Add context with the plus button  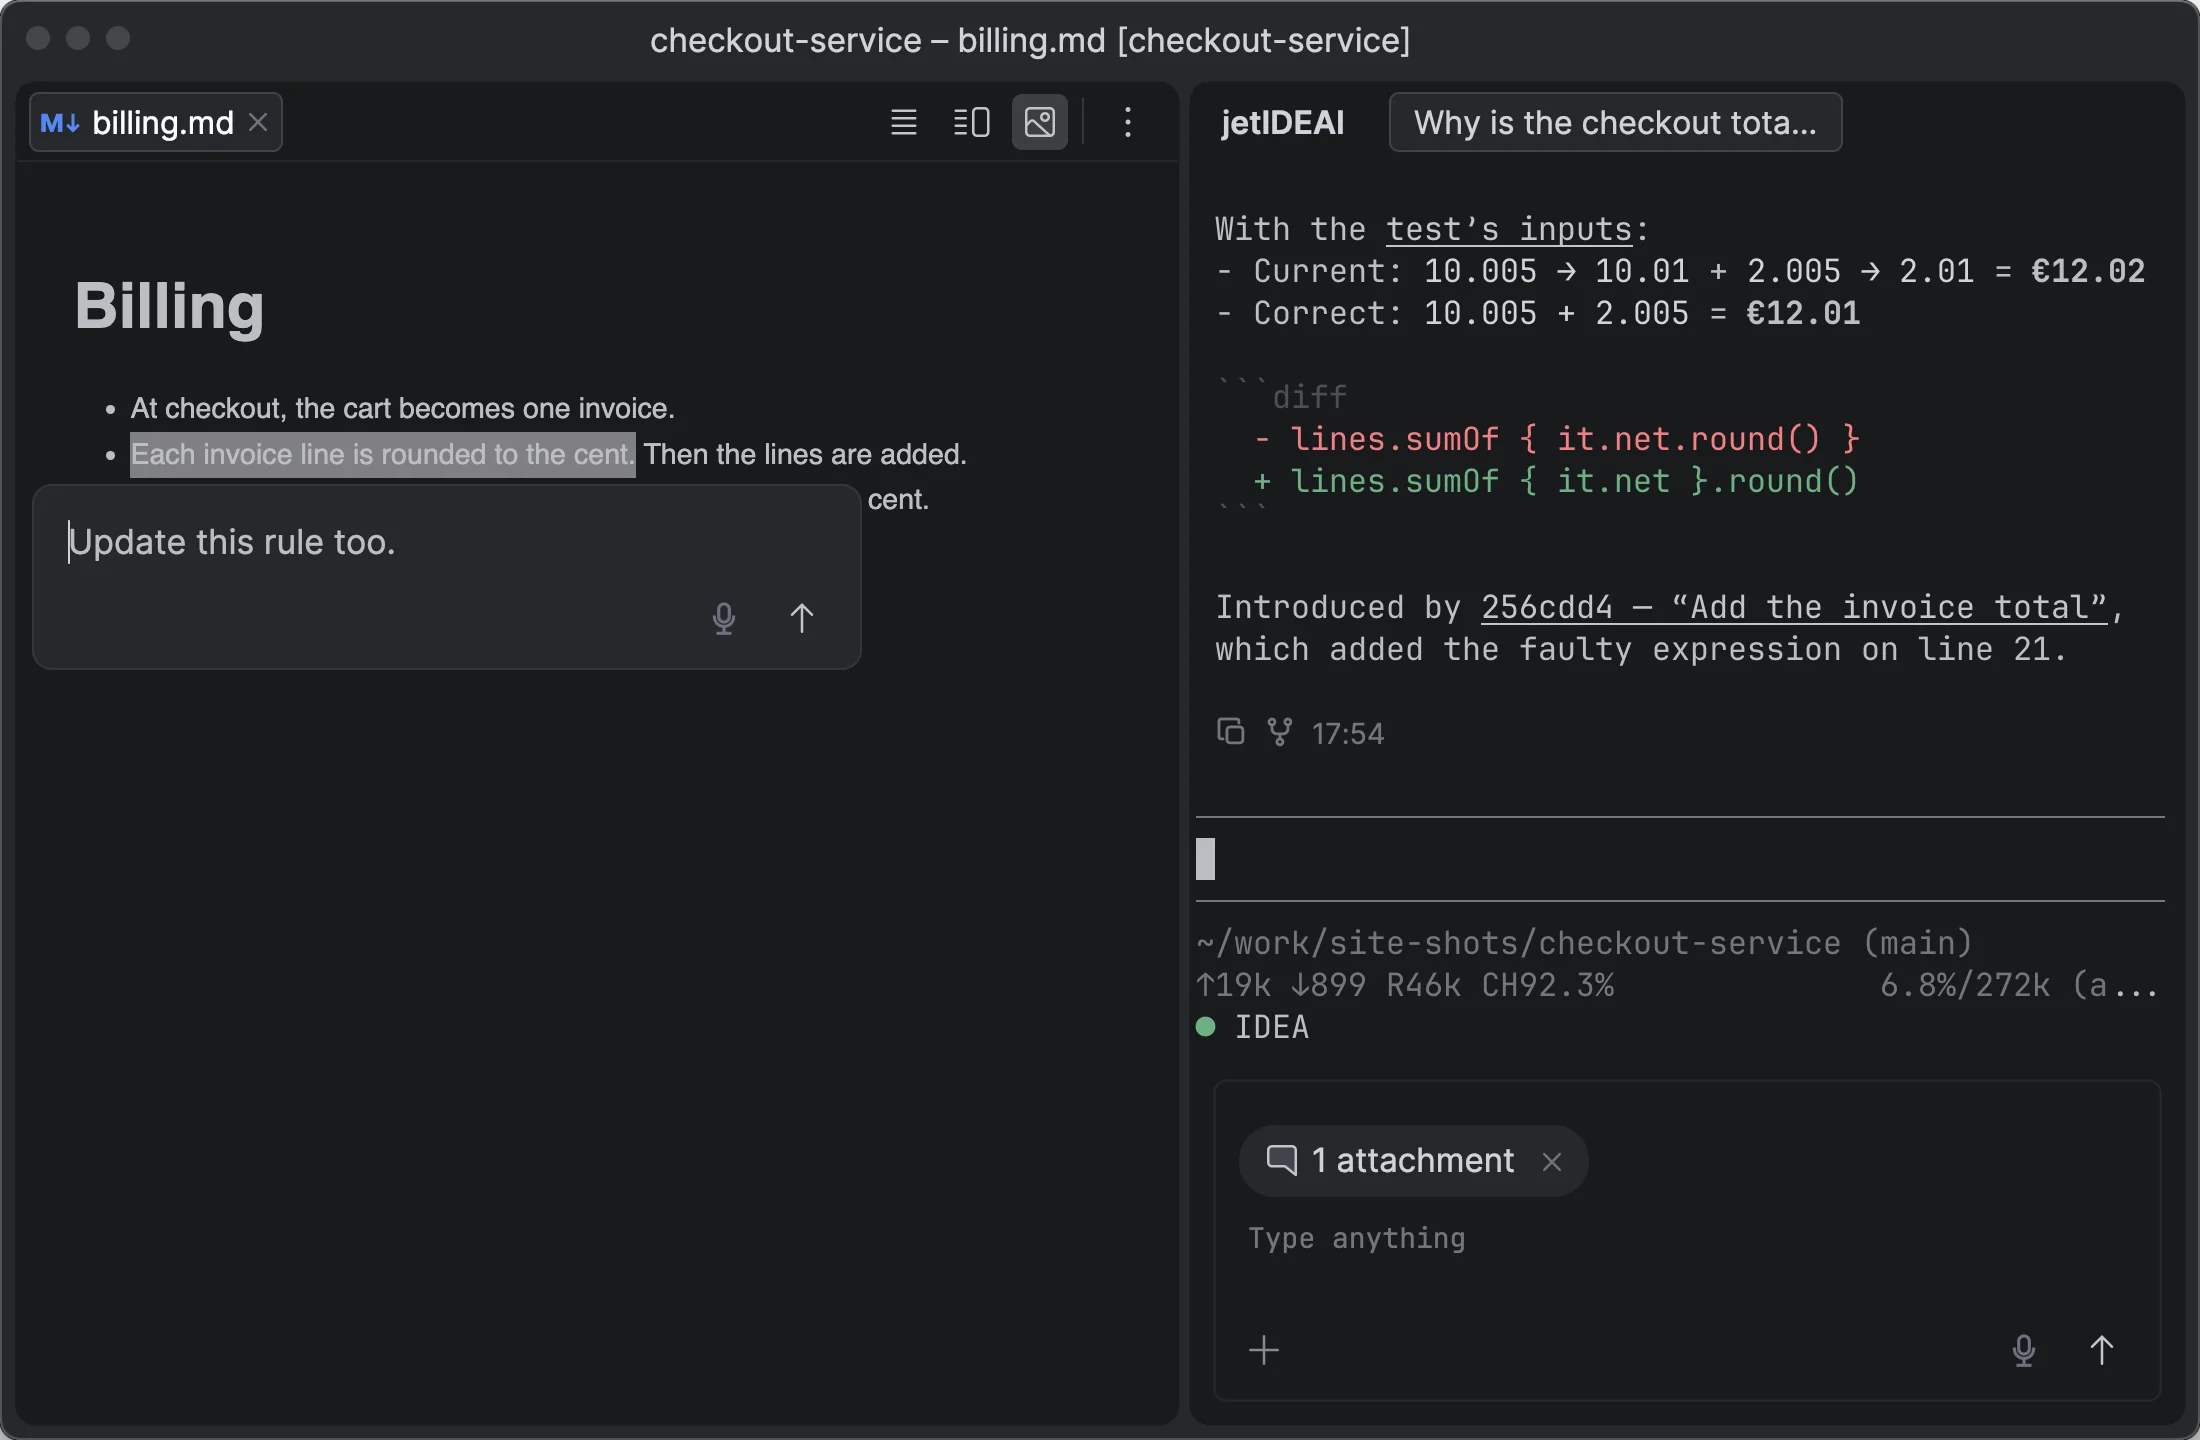click(1264, 1350)
